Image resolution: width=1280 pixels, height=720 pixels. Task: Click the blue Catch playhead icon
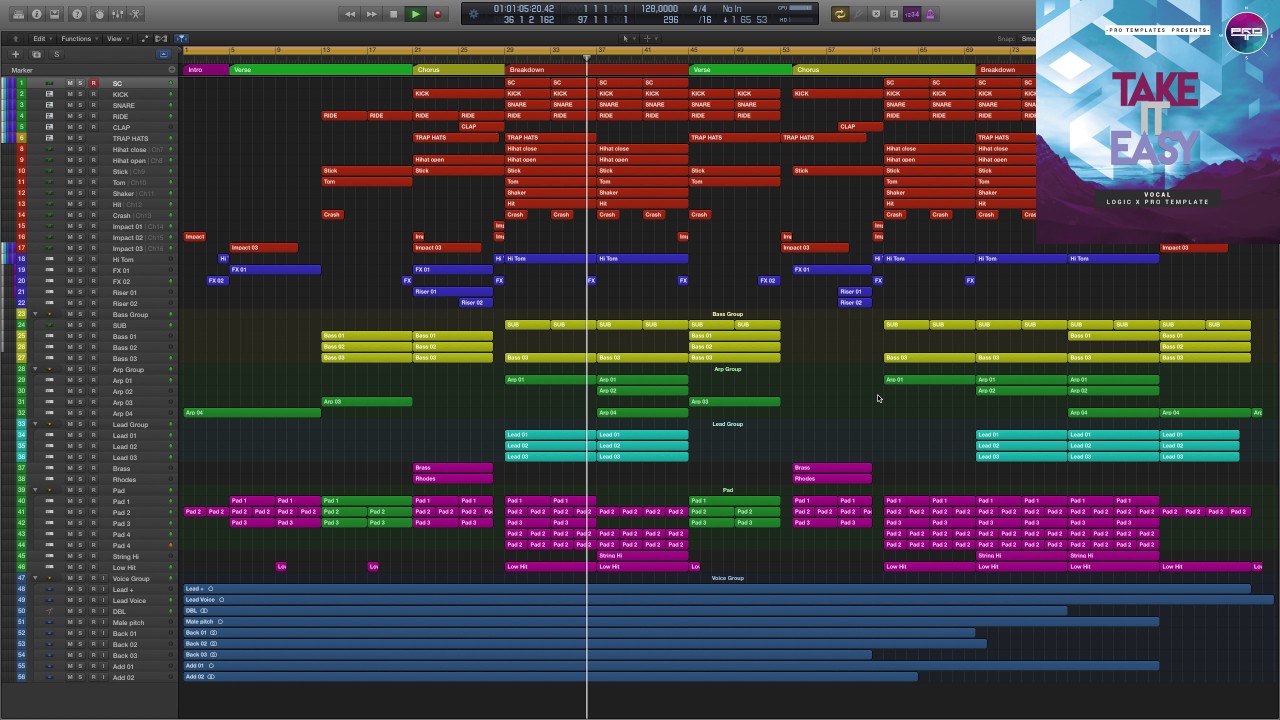pyautogui.click(x=181, y=39)
